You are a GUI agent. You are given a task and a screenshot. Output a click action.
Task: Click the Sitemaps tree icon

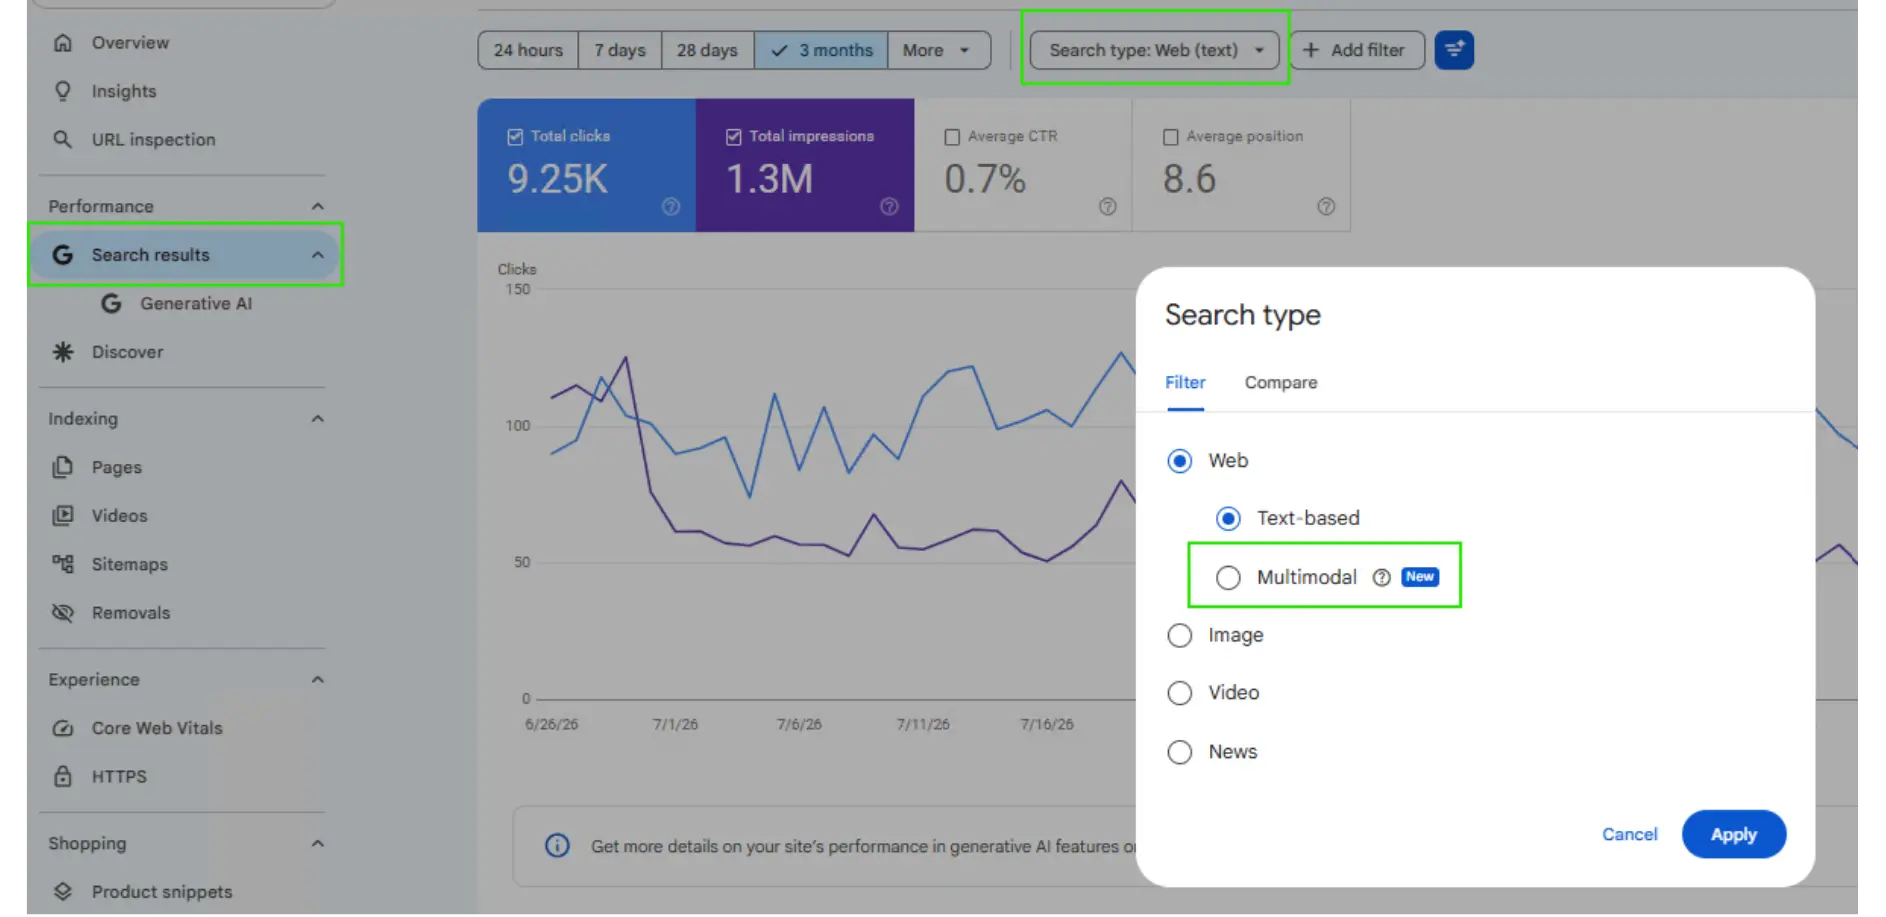tap(63, 564)
